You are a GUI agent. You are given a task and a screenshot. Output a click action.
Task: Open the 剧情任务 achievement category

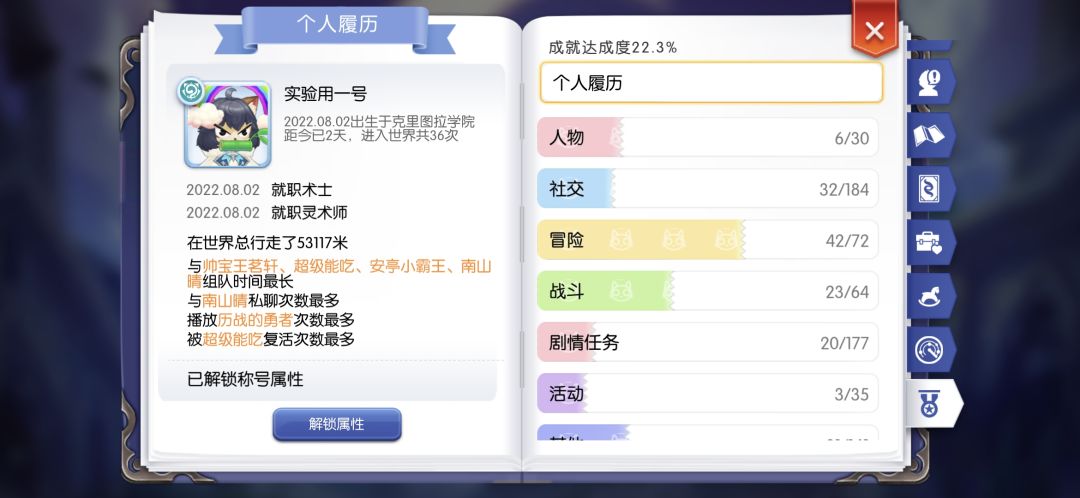(708, 343)
